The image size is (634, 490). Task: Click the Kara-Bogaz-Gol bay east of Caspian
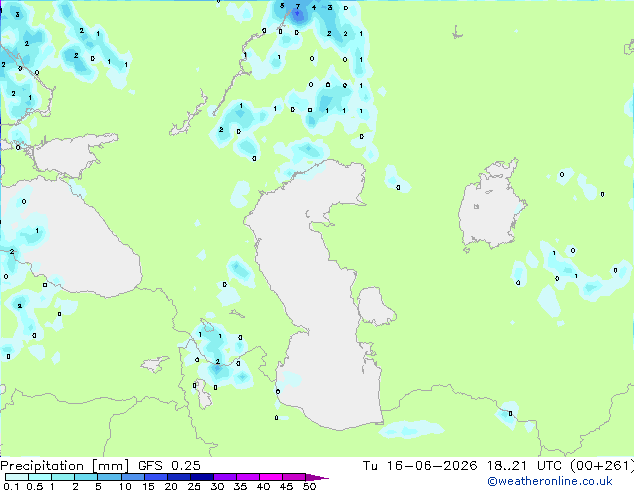tap(375, 306)
